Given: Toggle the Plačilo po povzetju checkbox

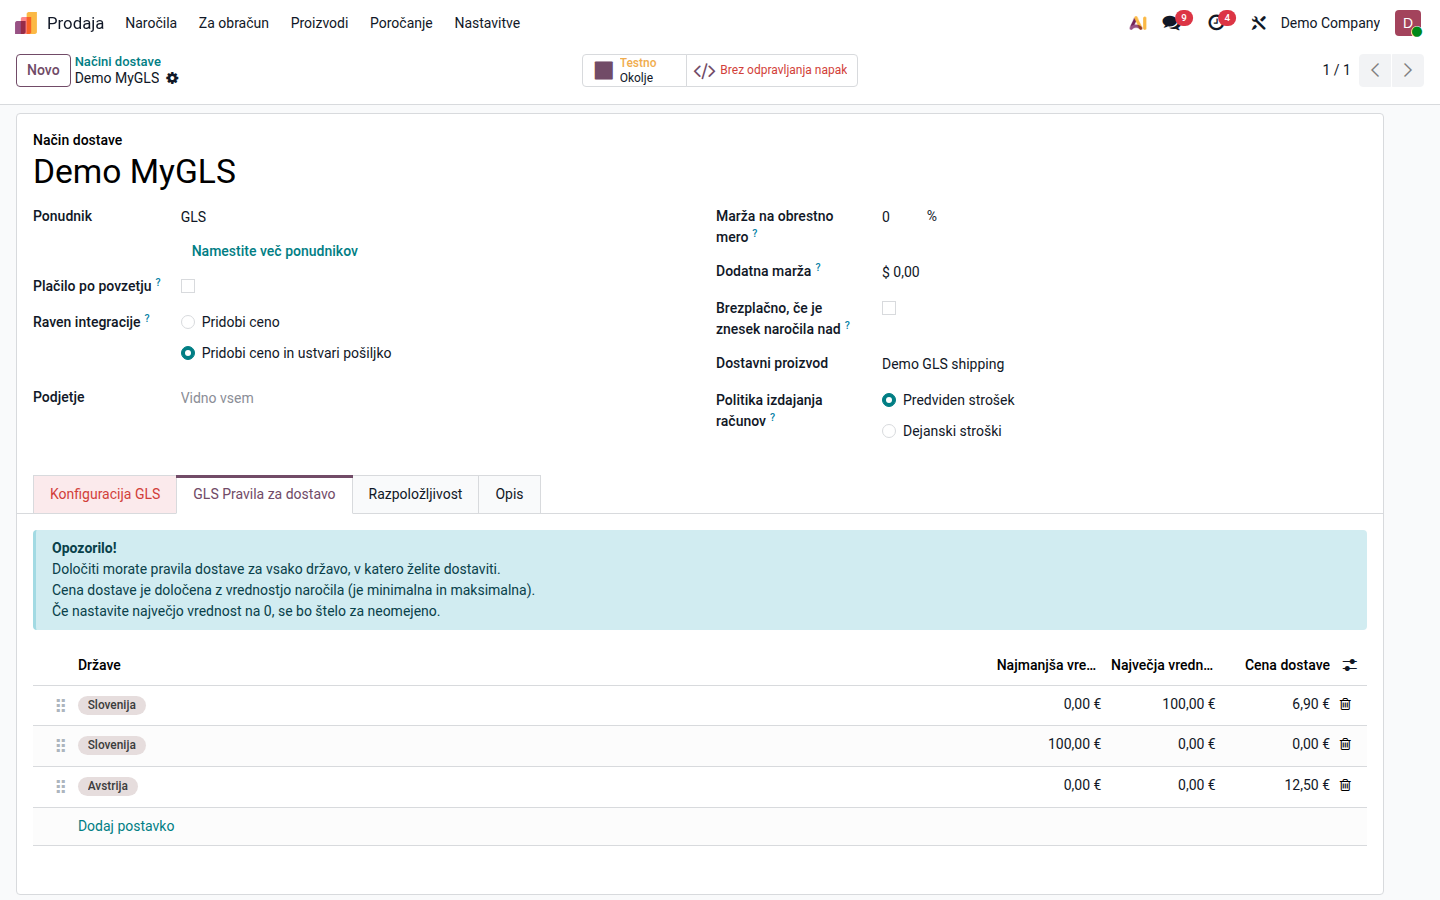Looking at the screenshot, I should [x=188, y=286].
